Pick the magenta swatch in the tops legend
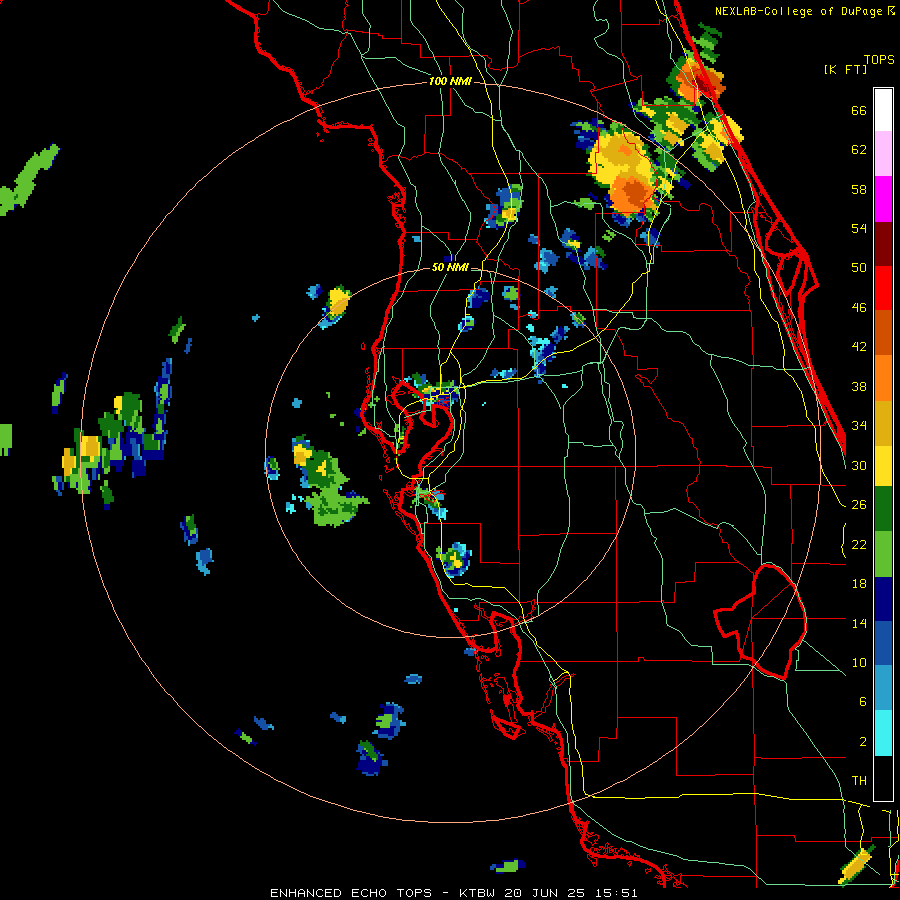This screenshot has height=900, width=900. pos(883,199)
